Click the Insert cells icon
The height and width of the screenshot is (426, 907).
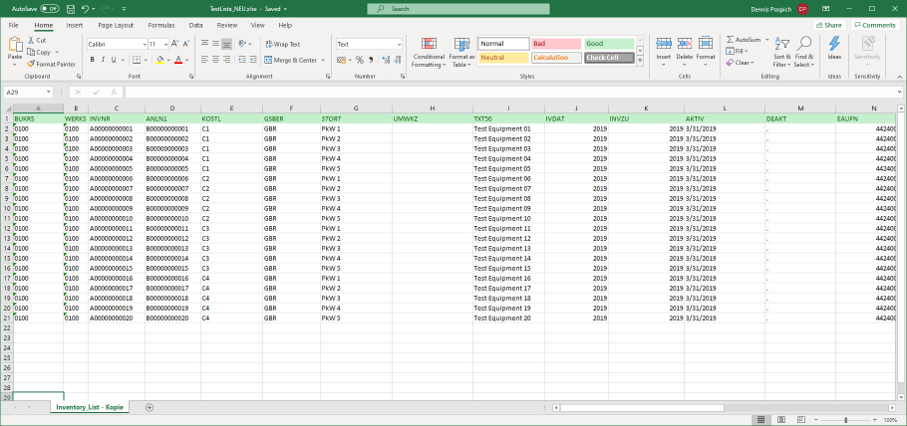(x=663, y=44)
